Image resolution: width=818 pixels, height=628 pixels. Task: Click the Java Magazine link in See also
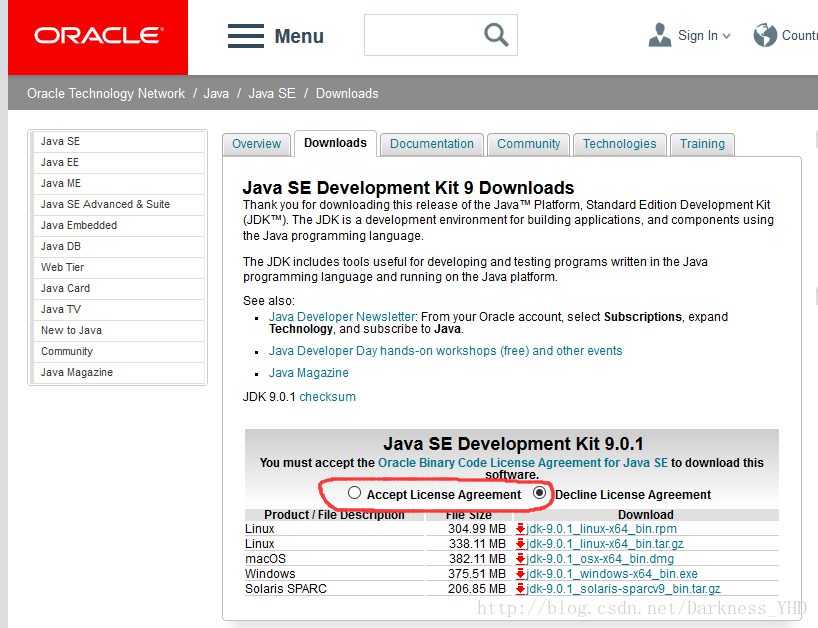point(309,373)
